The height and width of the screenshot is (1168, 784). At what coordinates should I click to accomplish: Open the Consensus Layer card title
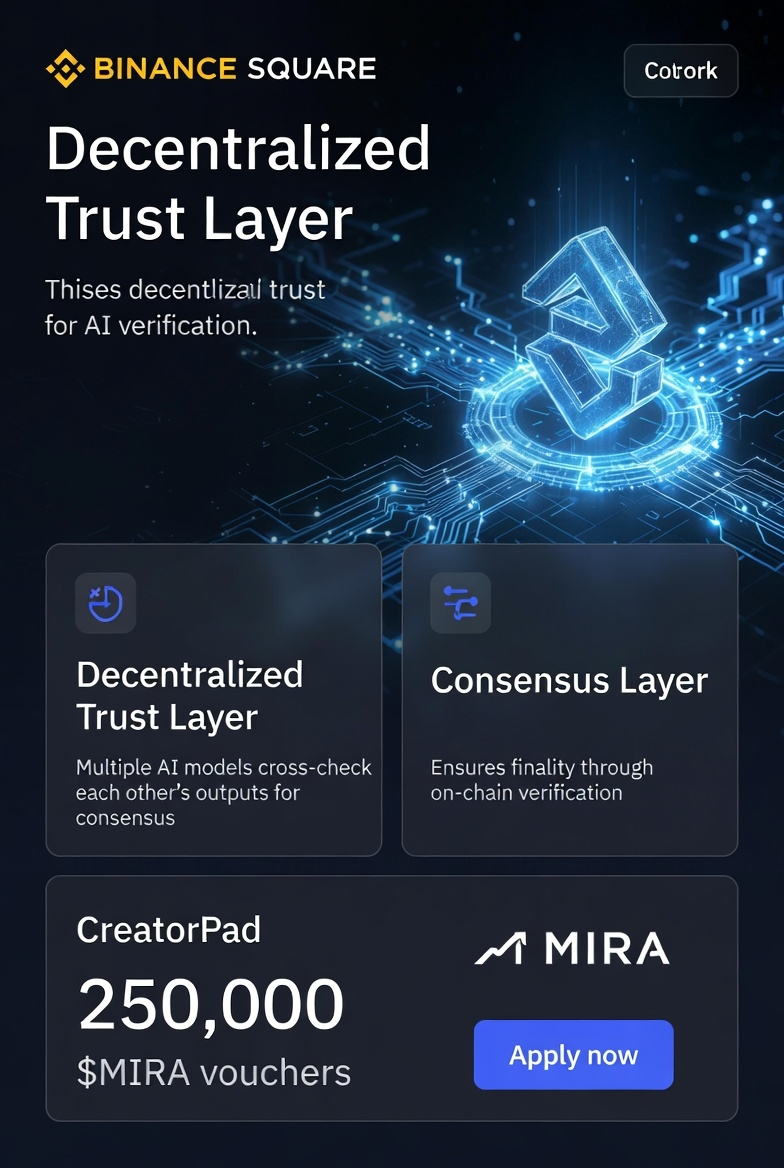tap(569, 681)
